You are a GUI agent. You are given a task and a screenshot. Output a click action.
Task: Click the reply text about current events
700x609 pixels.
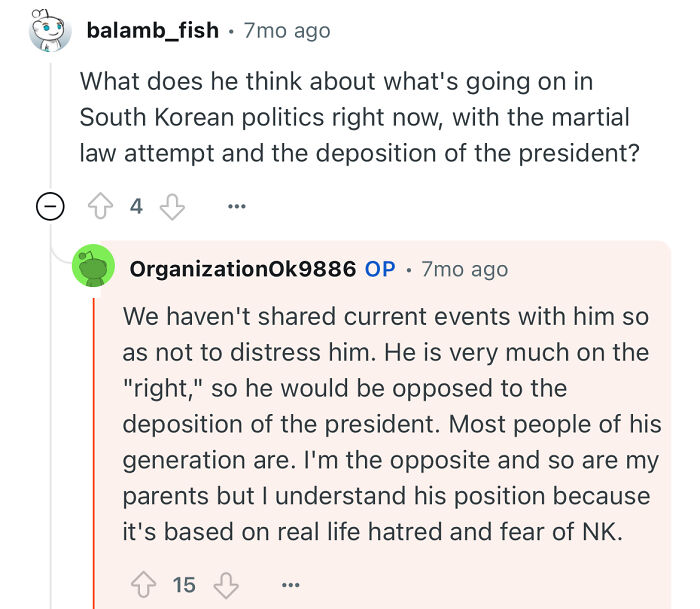click(x=390, y=424)
